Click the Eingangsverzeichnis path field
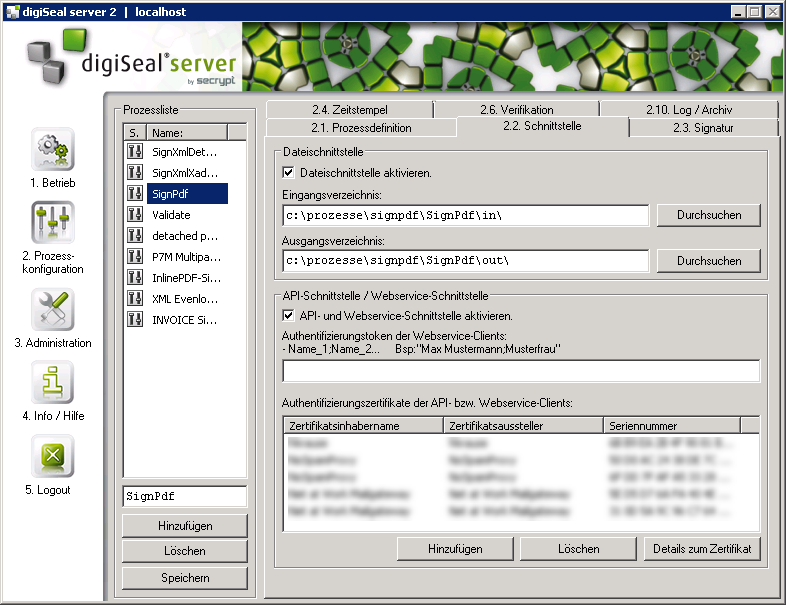 [466, 216]
